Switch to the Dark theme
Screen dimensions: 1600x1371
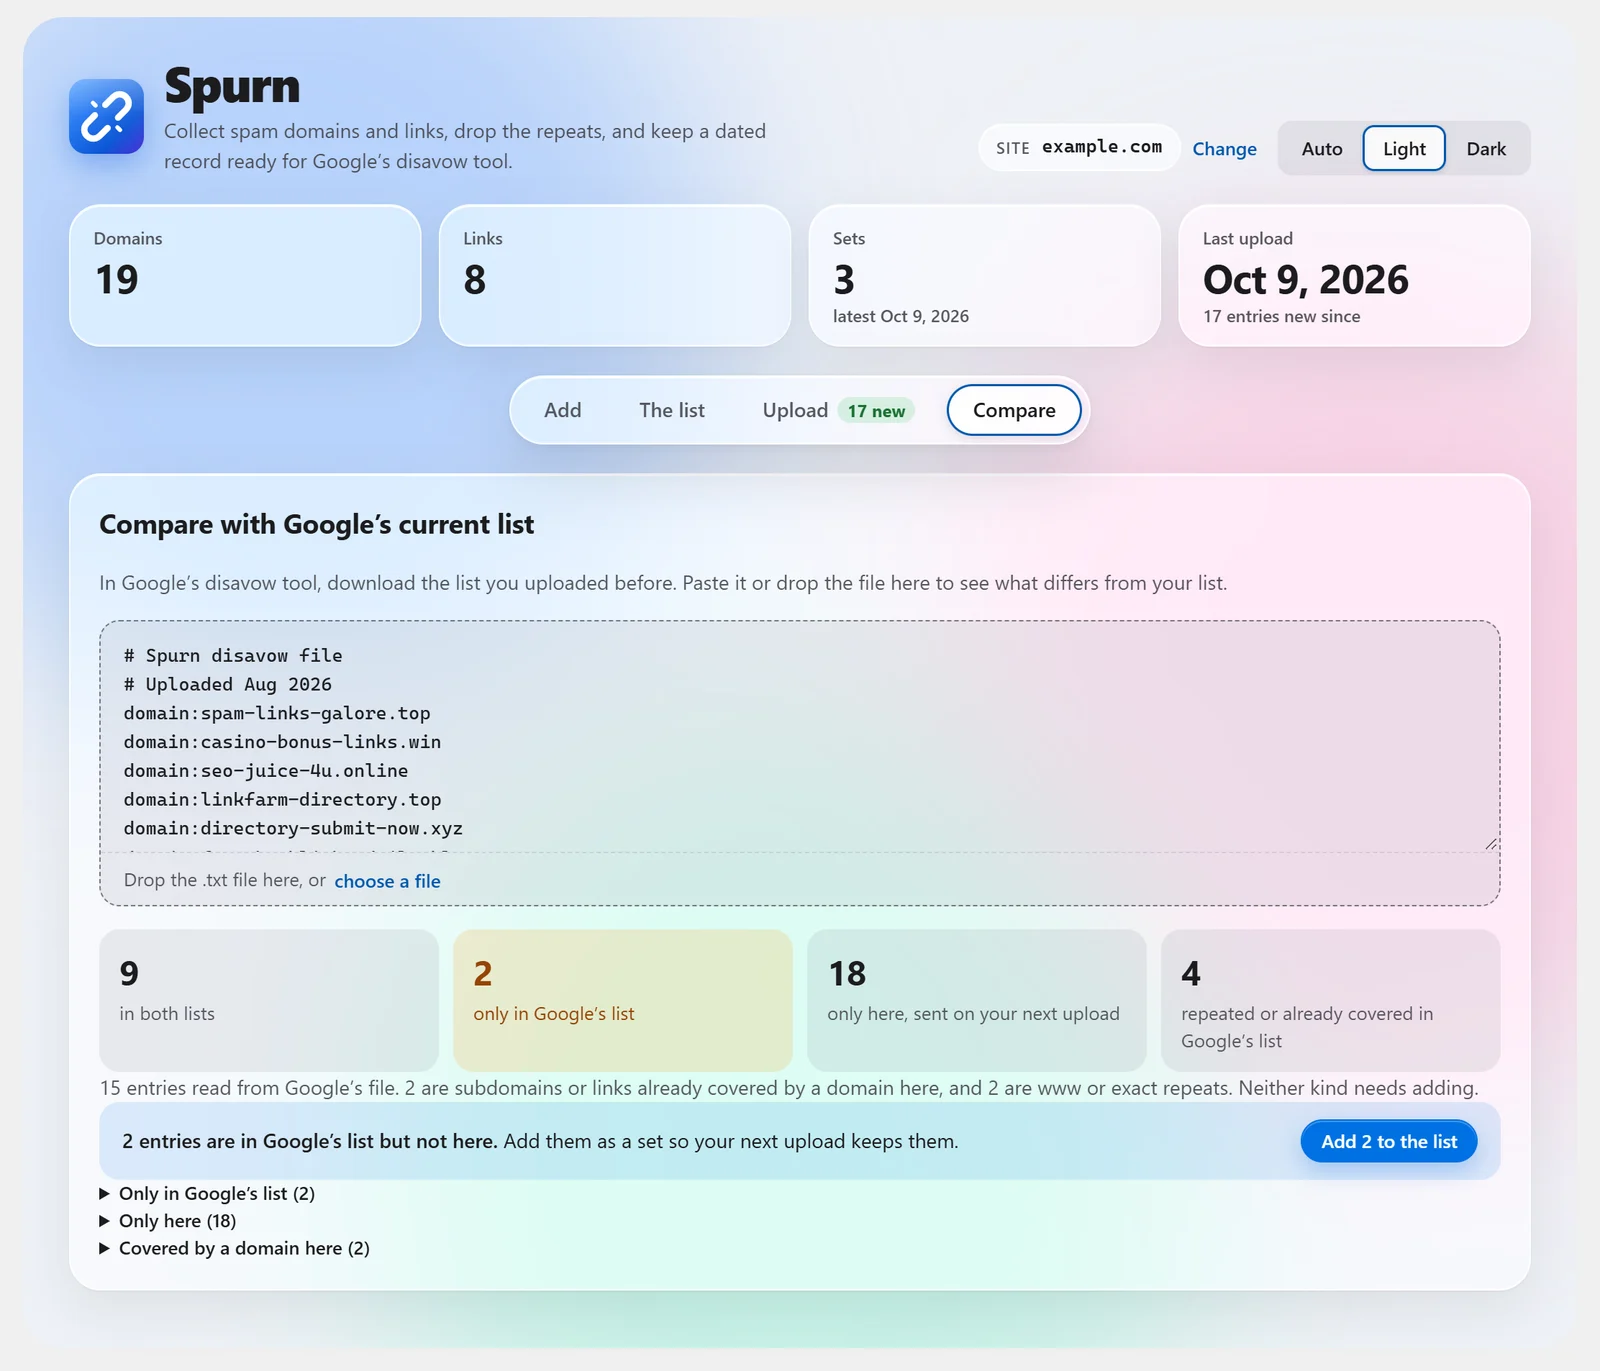pyautogui.click(x=1486, y=149)
